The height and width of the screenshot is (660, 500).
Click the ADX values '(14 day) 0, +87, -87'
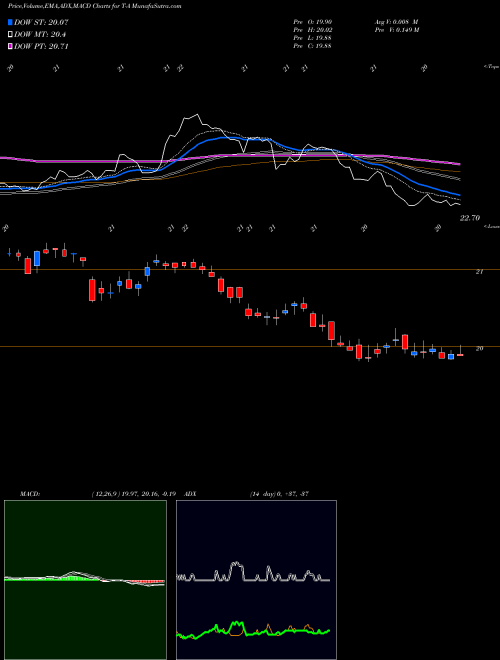click(279, 494)
